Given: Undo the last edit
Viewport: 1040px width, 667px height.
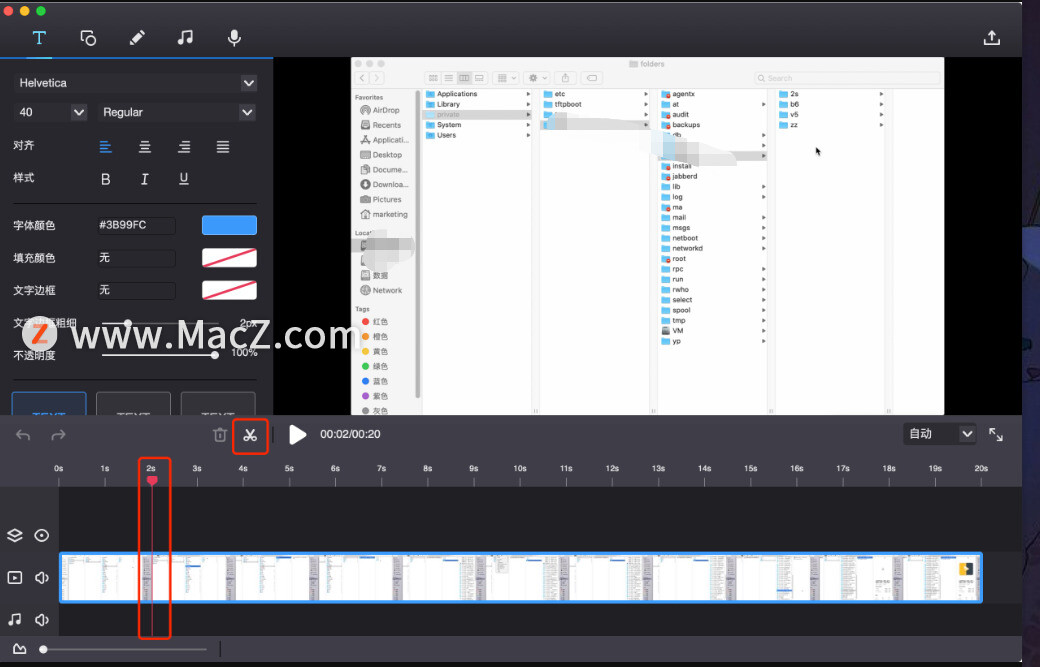Looking at the screenshot, I should pyautogui.click(x=23, y=435).
